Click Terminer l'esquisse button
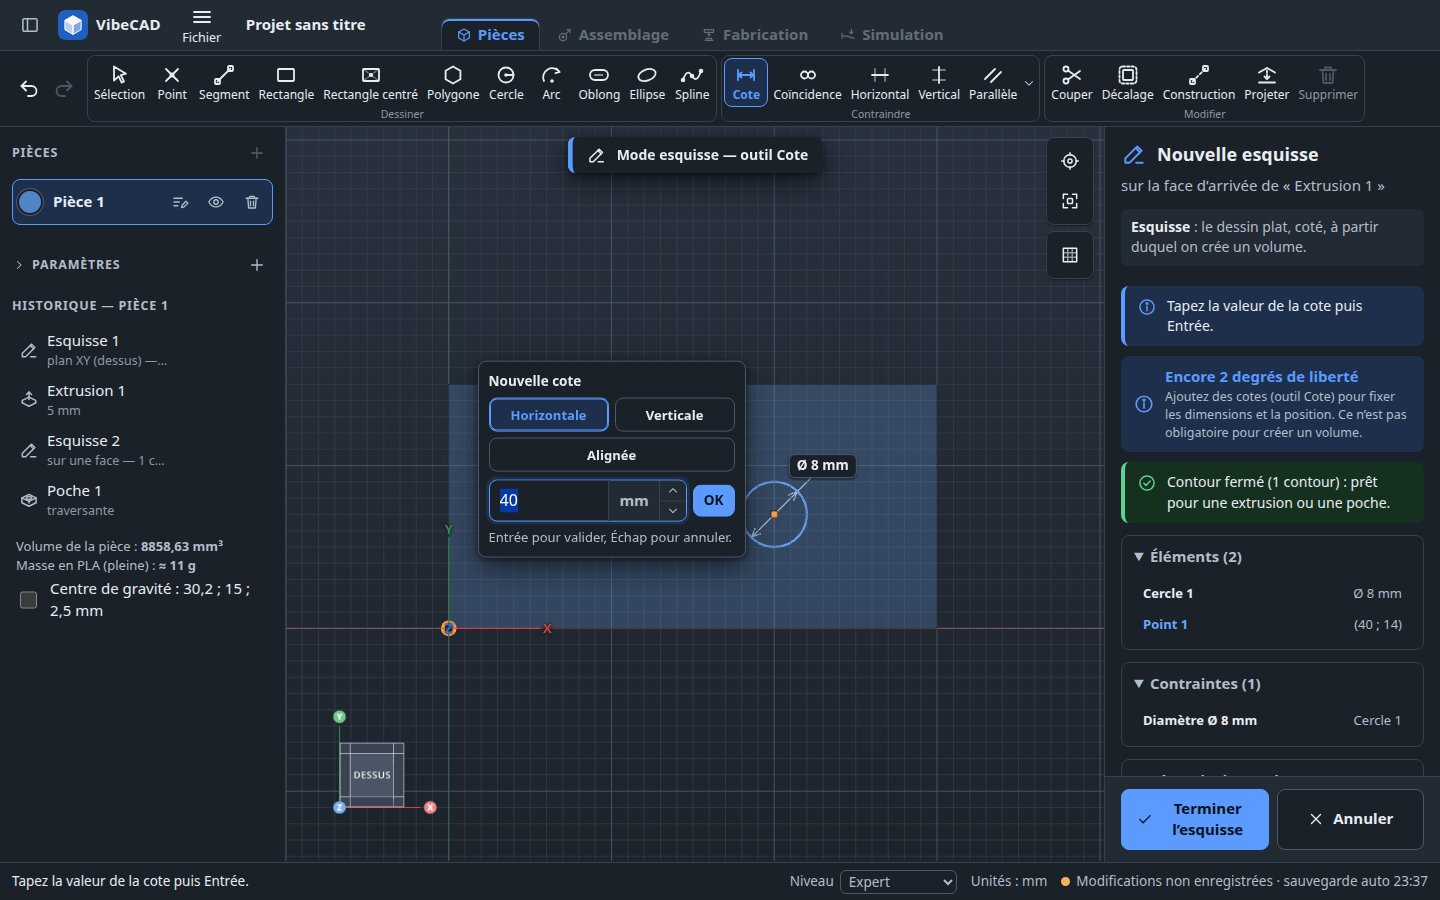The width and height of the screenshot is (1440, 900). 1194,819
